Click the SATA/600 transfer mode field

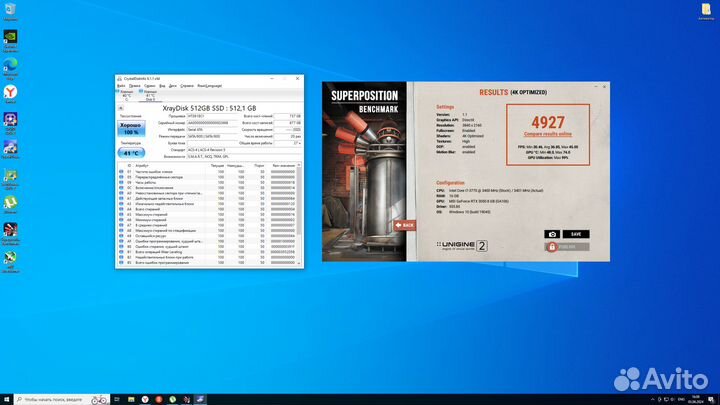pyautogui.click(x=213, y=136)
